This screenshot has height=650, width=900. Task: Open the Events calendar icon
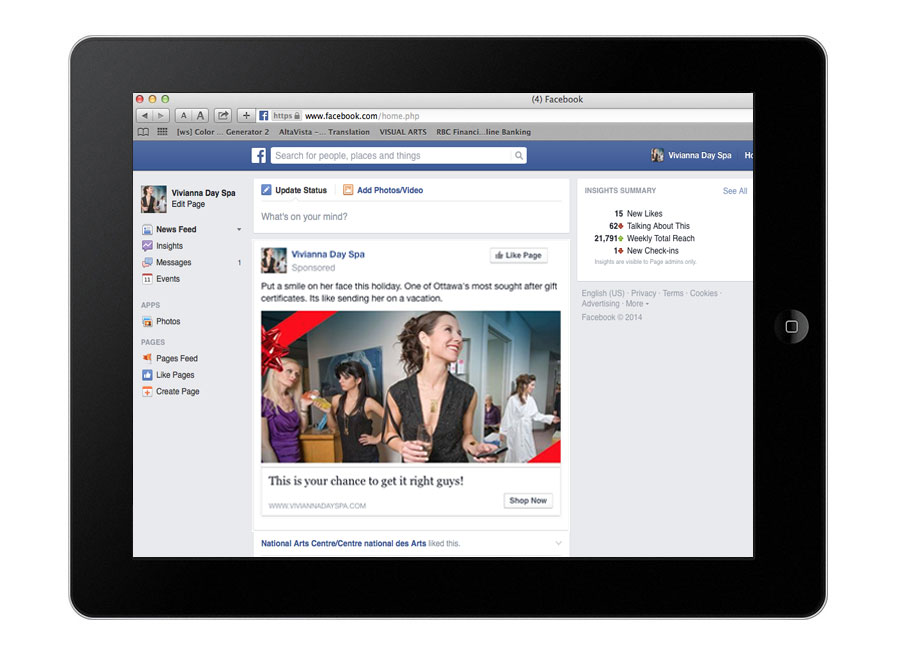[x=148, y=279]
